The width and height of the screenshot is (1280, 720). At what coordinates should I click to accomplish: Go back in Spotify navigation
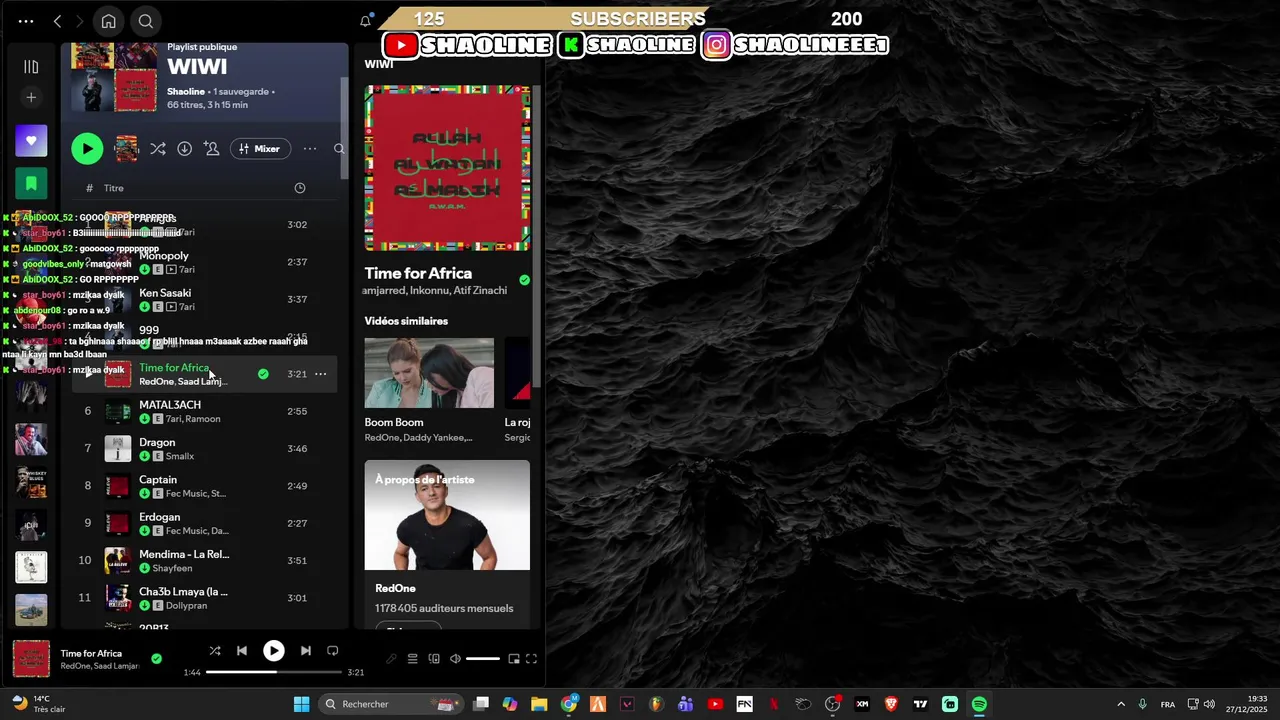tap(57, 21)
